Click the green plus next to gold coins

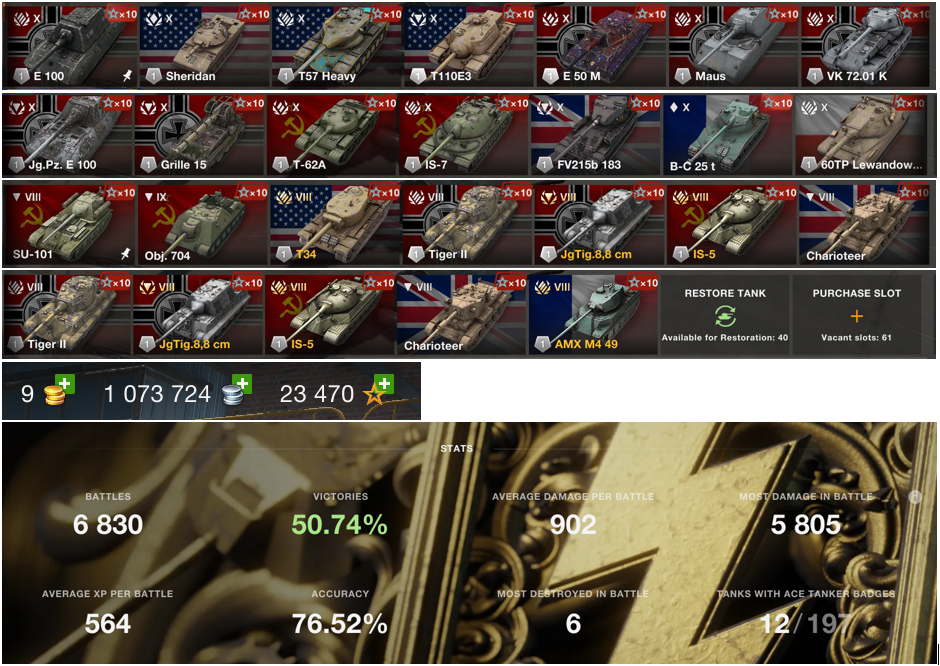[64, 383]
